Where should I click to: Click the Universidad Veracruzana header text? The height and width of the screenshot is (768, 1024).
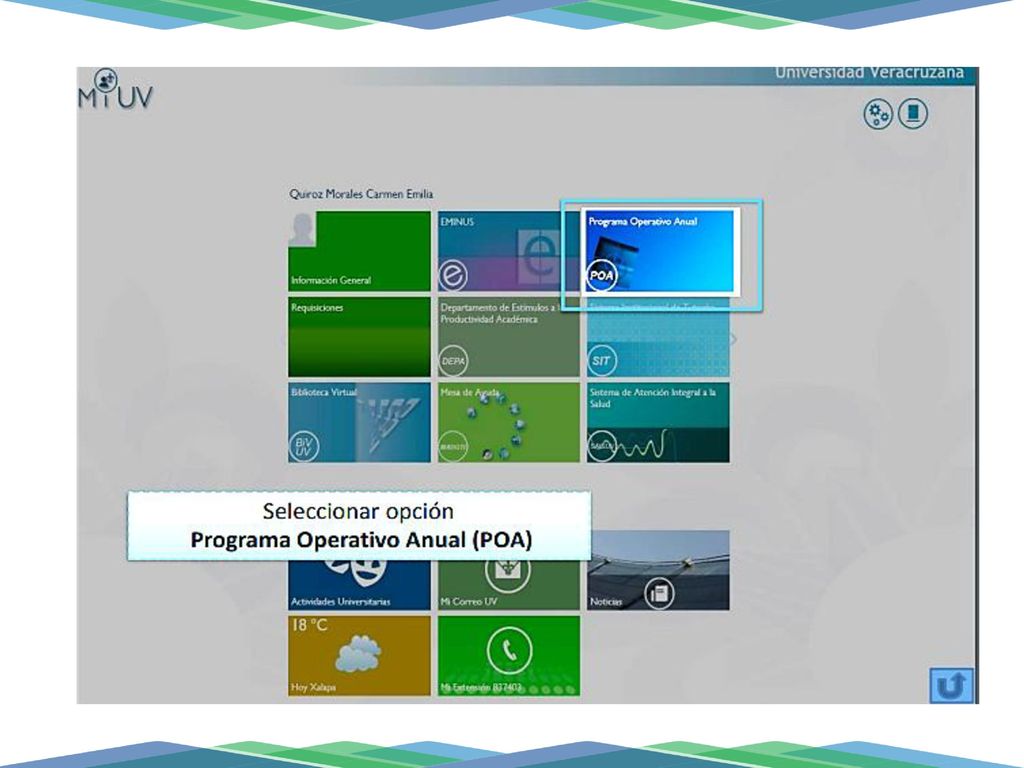coord(869,72)
